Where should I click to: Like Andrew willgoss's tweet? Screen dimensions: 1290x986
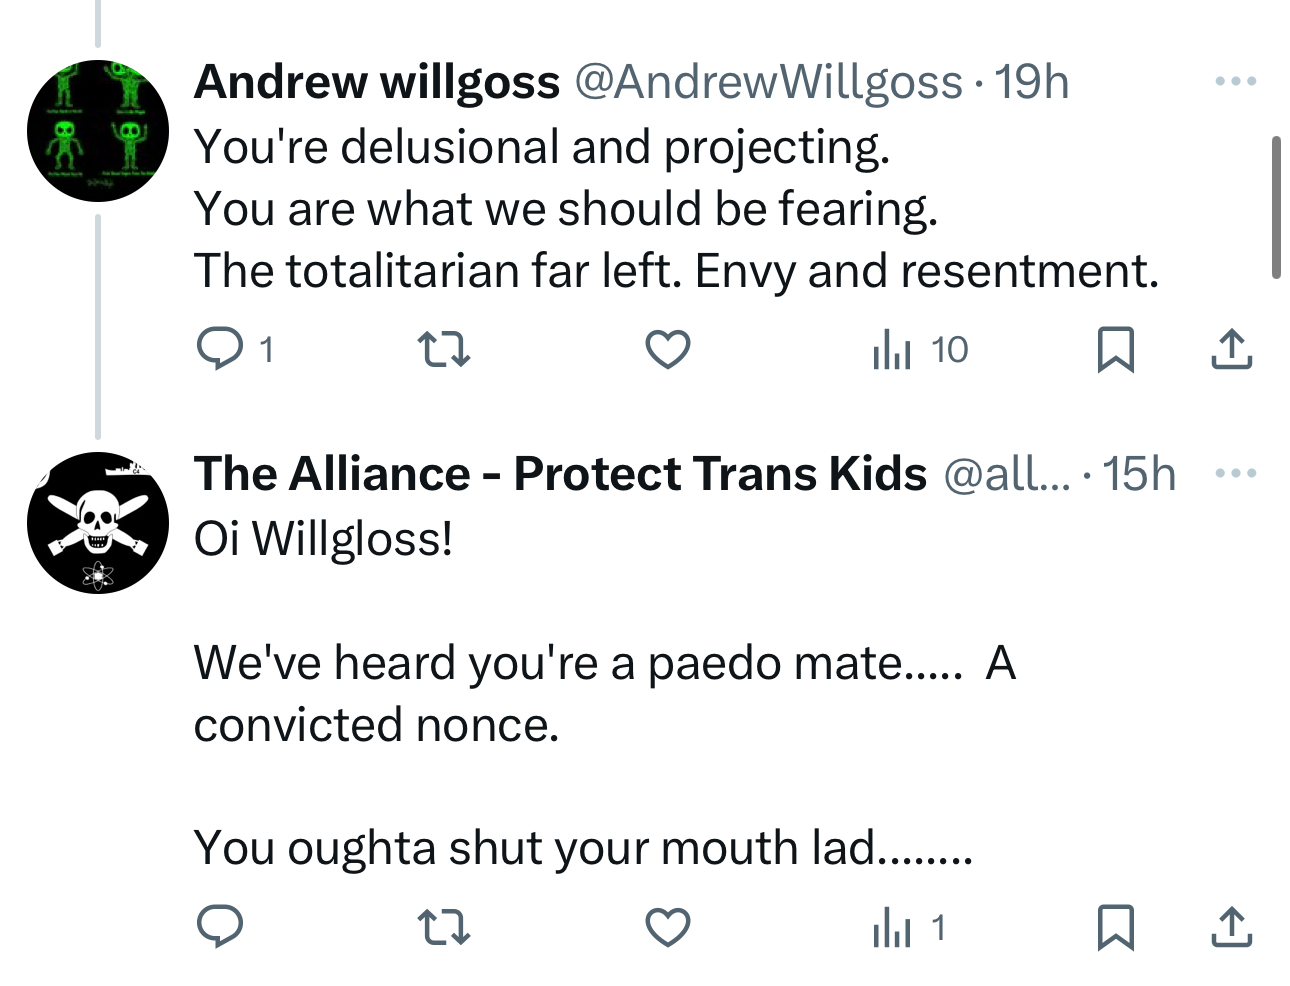point(667,349)
